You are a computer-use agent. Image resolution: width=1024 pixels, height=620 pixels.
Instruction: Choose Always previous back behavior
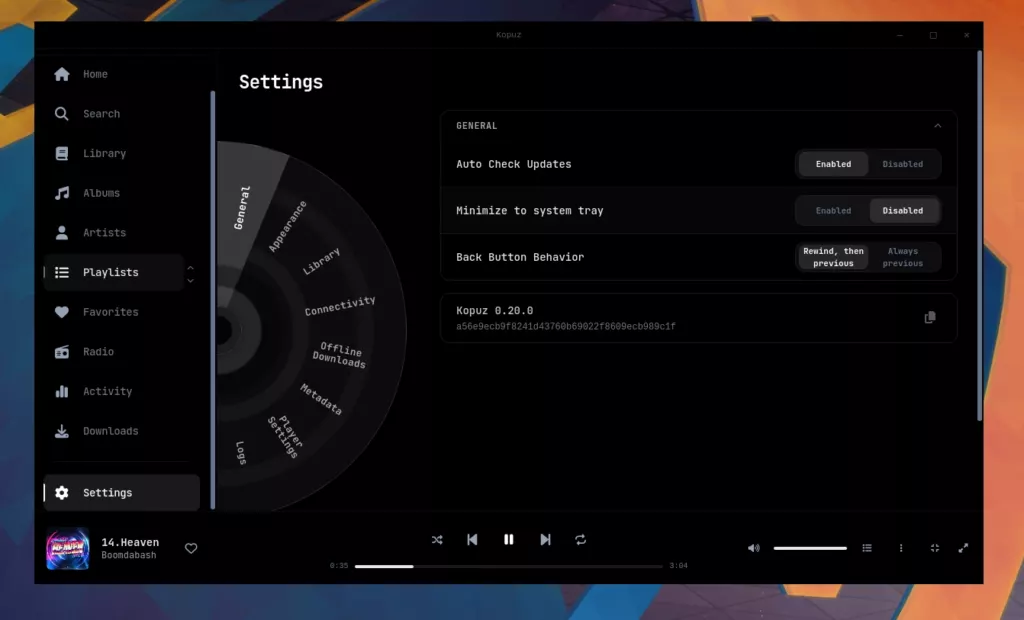(x=903, y=257)
